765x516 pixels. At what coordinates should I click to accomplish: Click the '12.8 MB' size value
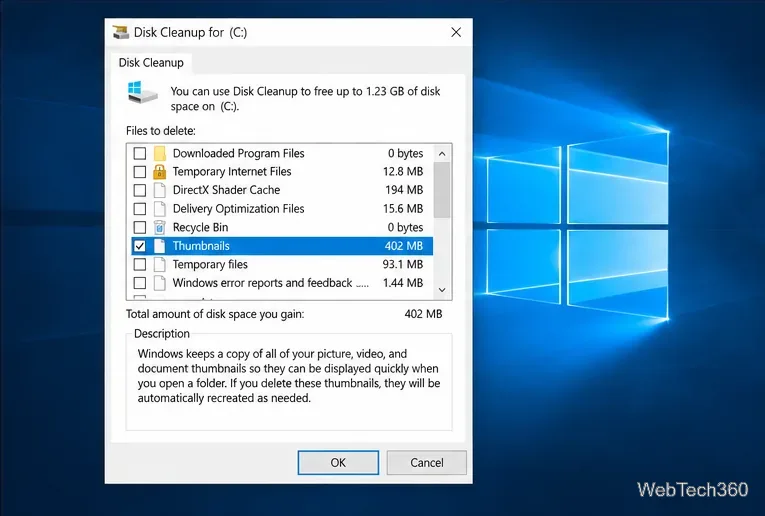pos(403,172)
